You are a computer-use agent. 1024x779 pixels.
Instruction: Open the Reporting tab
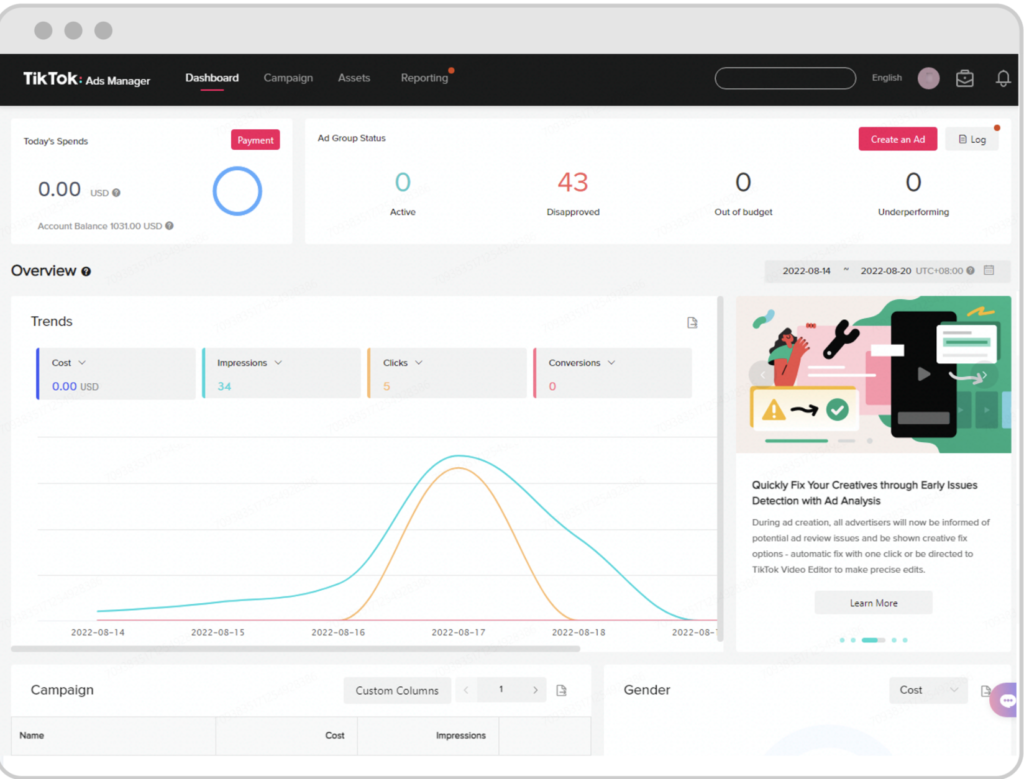(x=424, y=78)
